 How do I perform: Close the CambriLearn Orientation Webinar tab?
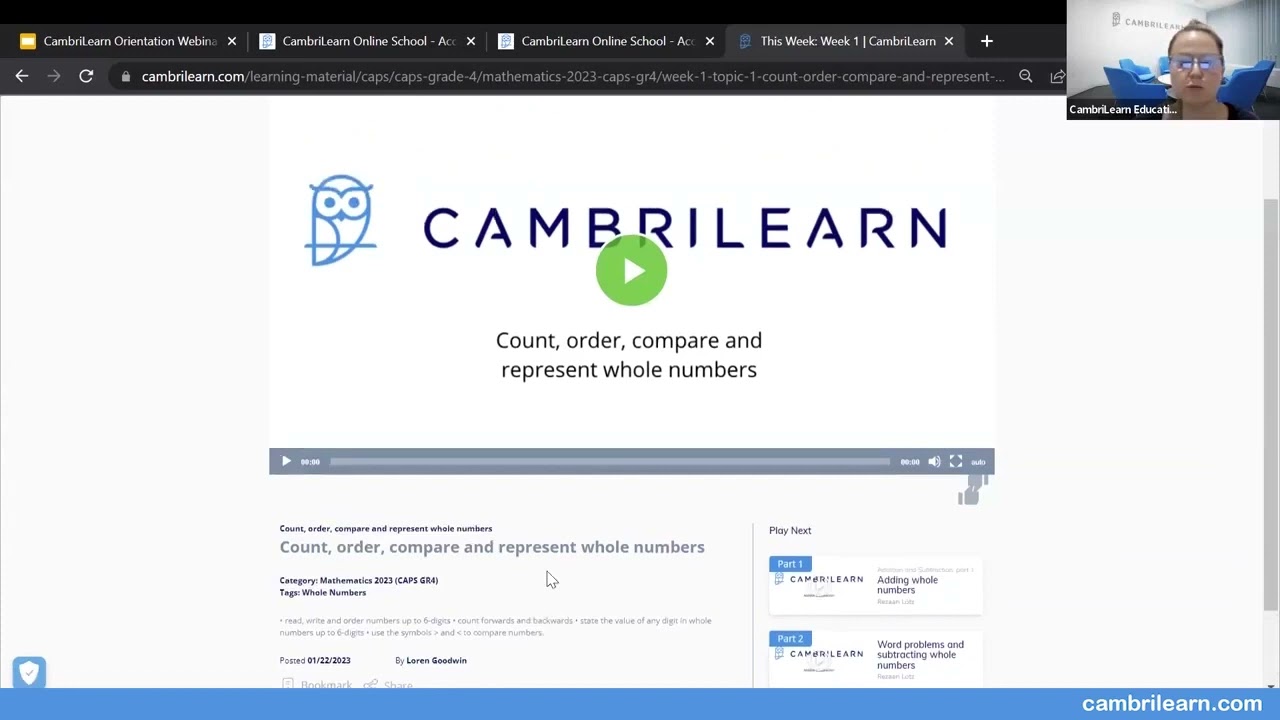point(232,41)
